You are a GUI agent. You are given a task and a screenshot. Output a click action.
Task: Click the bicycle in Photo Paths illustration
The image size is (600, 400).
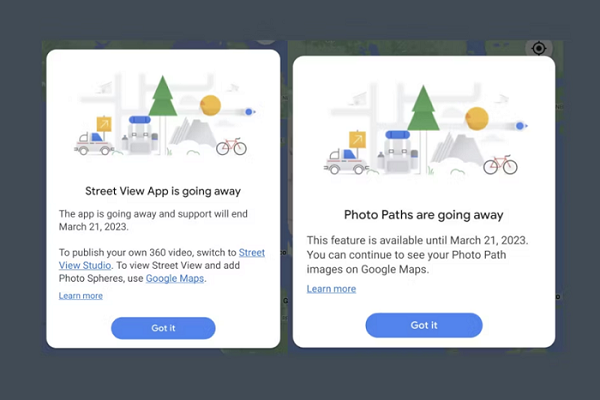(x=500, y=165)
